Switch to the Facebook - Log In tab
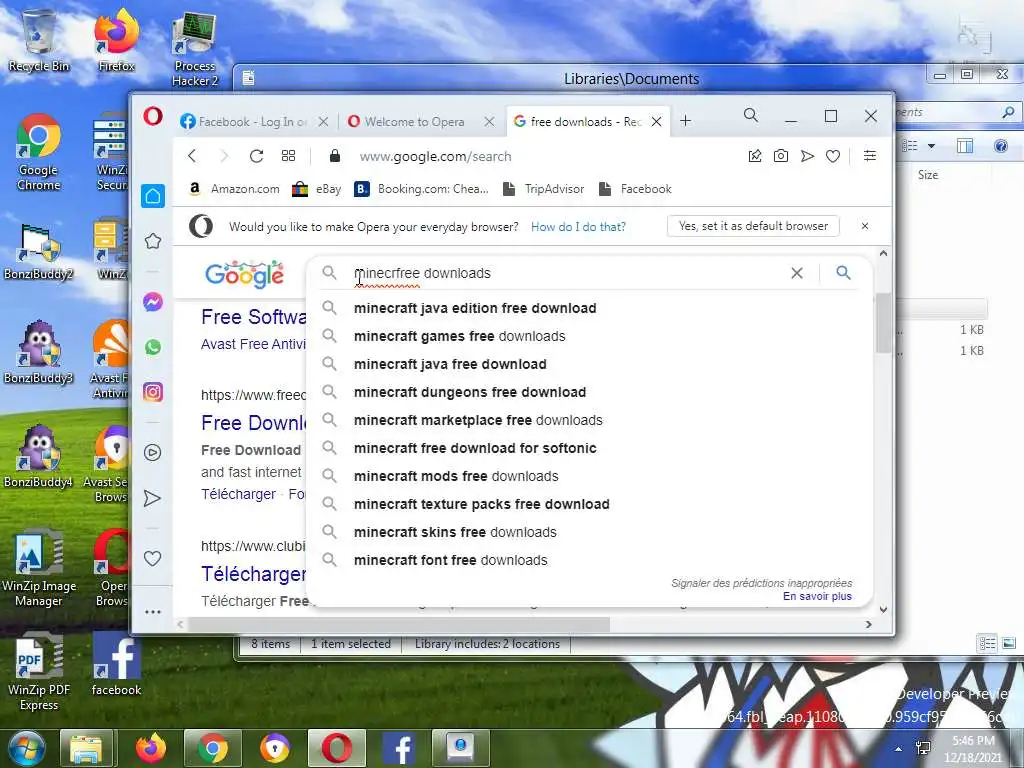The width and height of the screenshot is (1024, 768). tap(252, 121)
